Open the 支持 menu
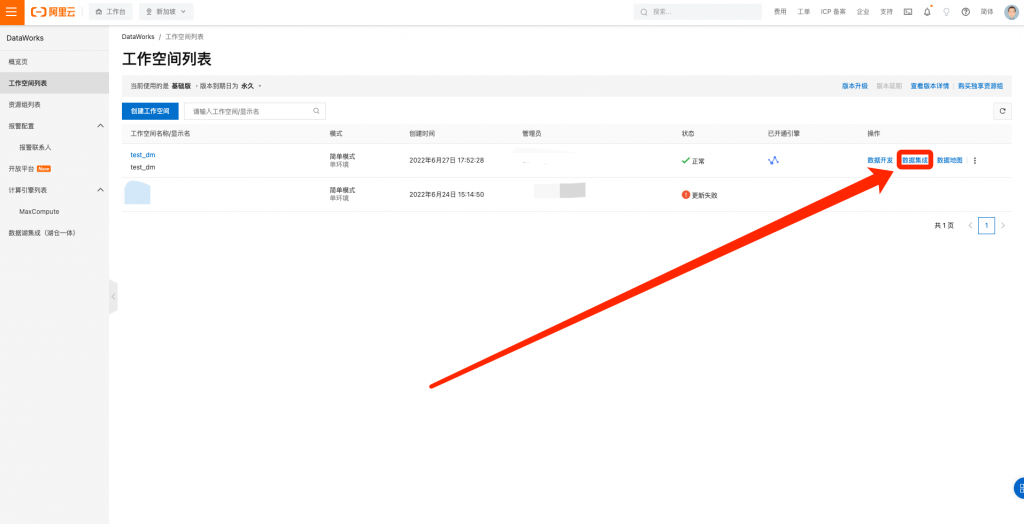Image resolution: width=1024 pixels, height=524 pixels. [x=886, y=12]
